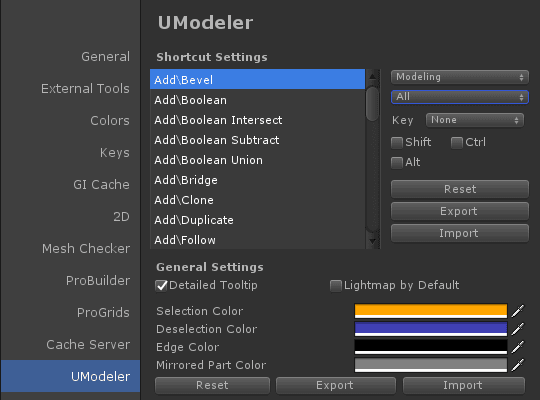Enable Lightmap by Default
The image size is (540, 400).
[336, 286]
